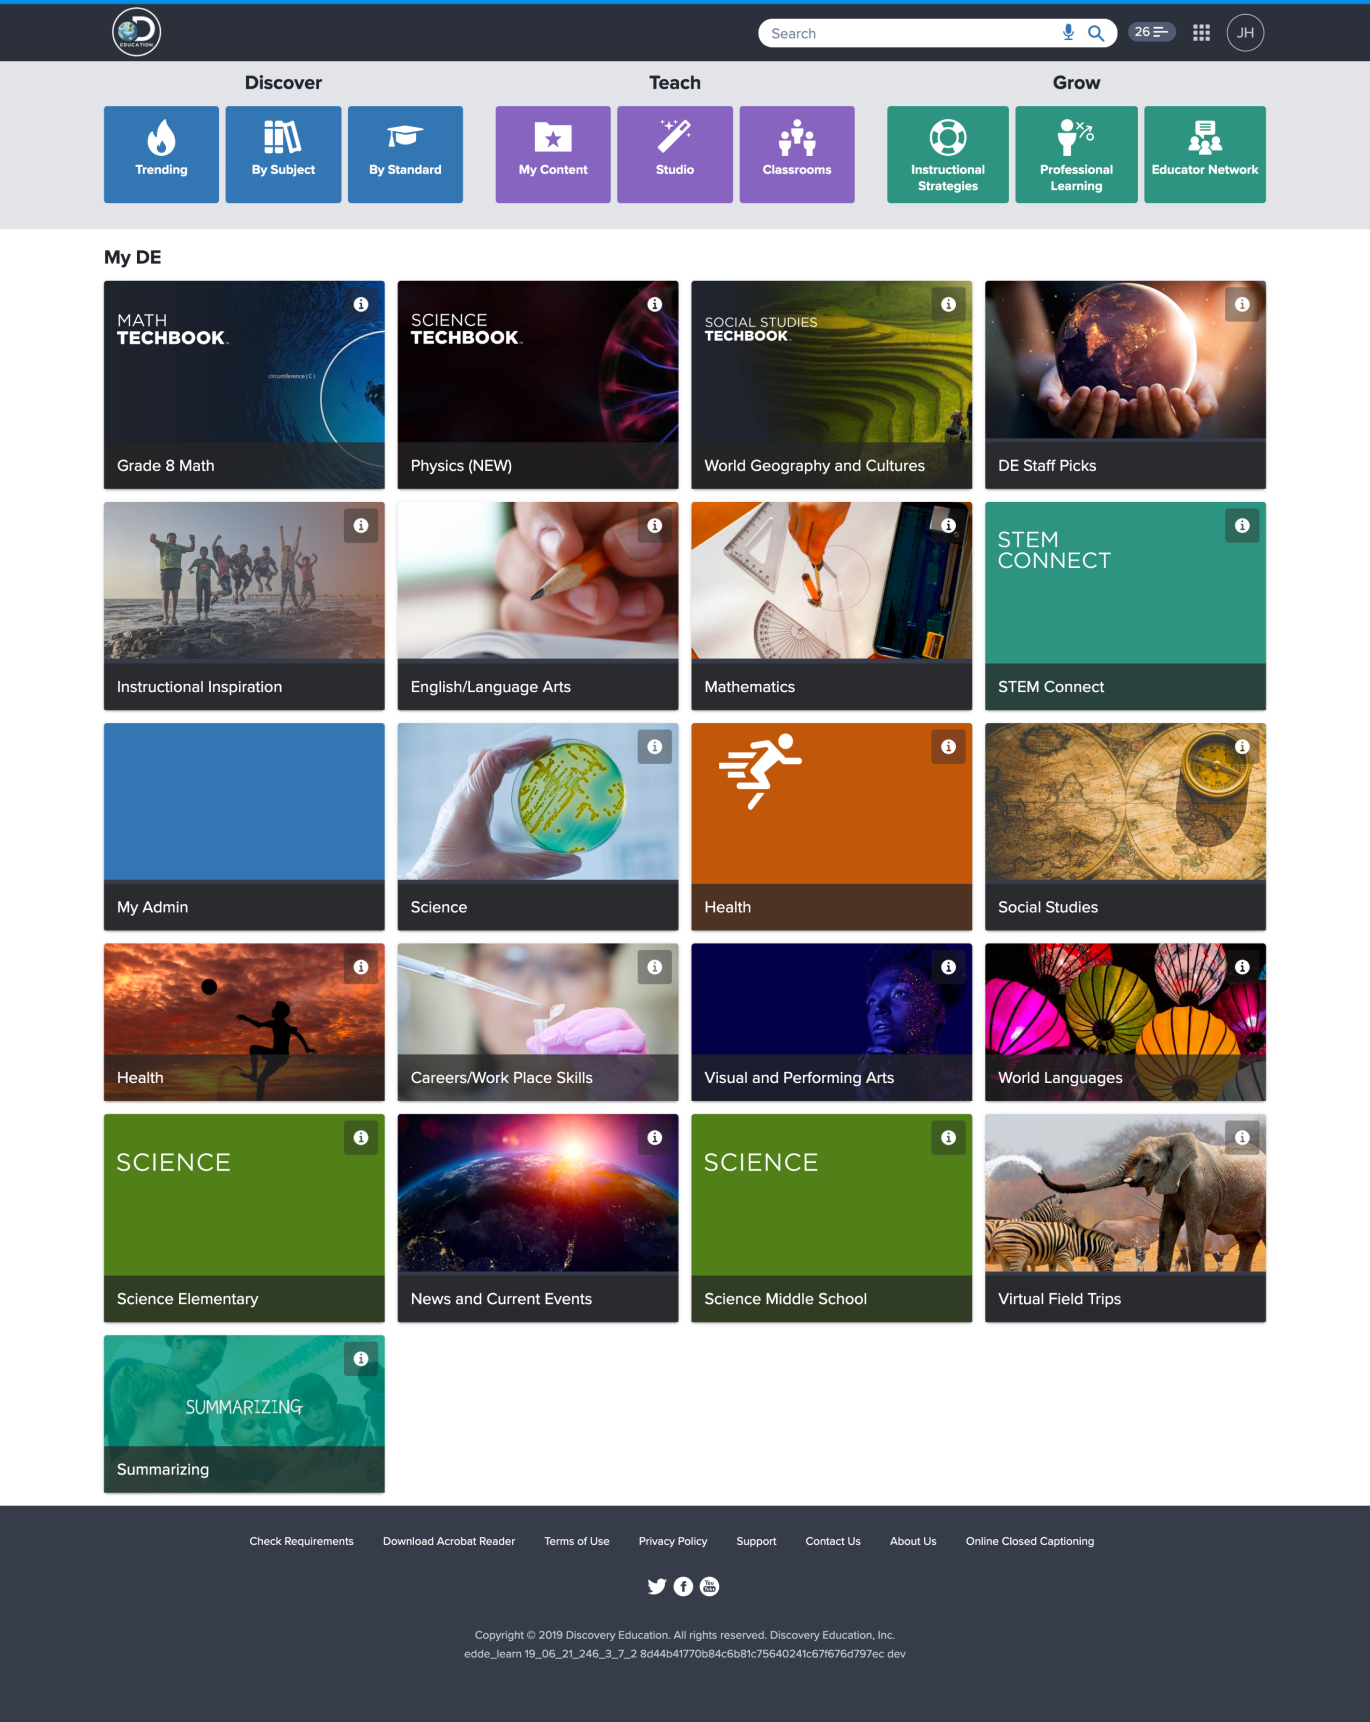Open the English/Language Arts card
The height and width of the screenshot is (1722, 1370).
pos(538,606)
